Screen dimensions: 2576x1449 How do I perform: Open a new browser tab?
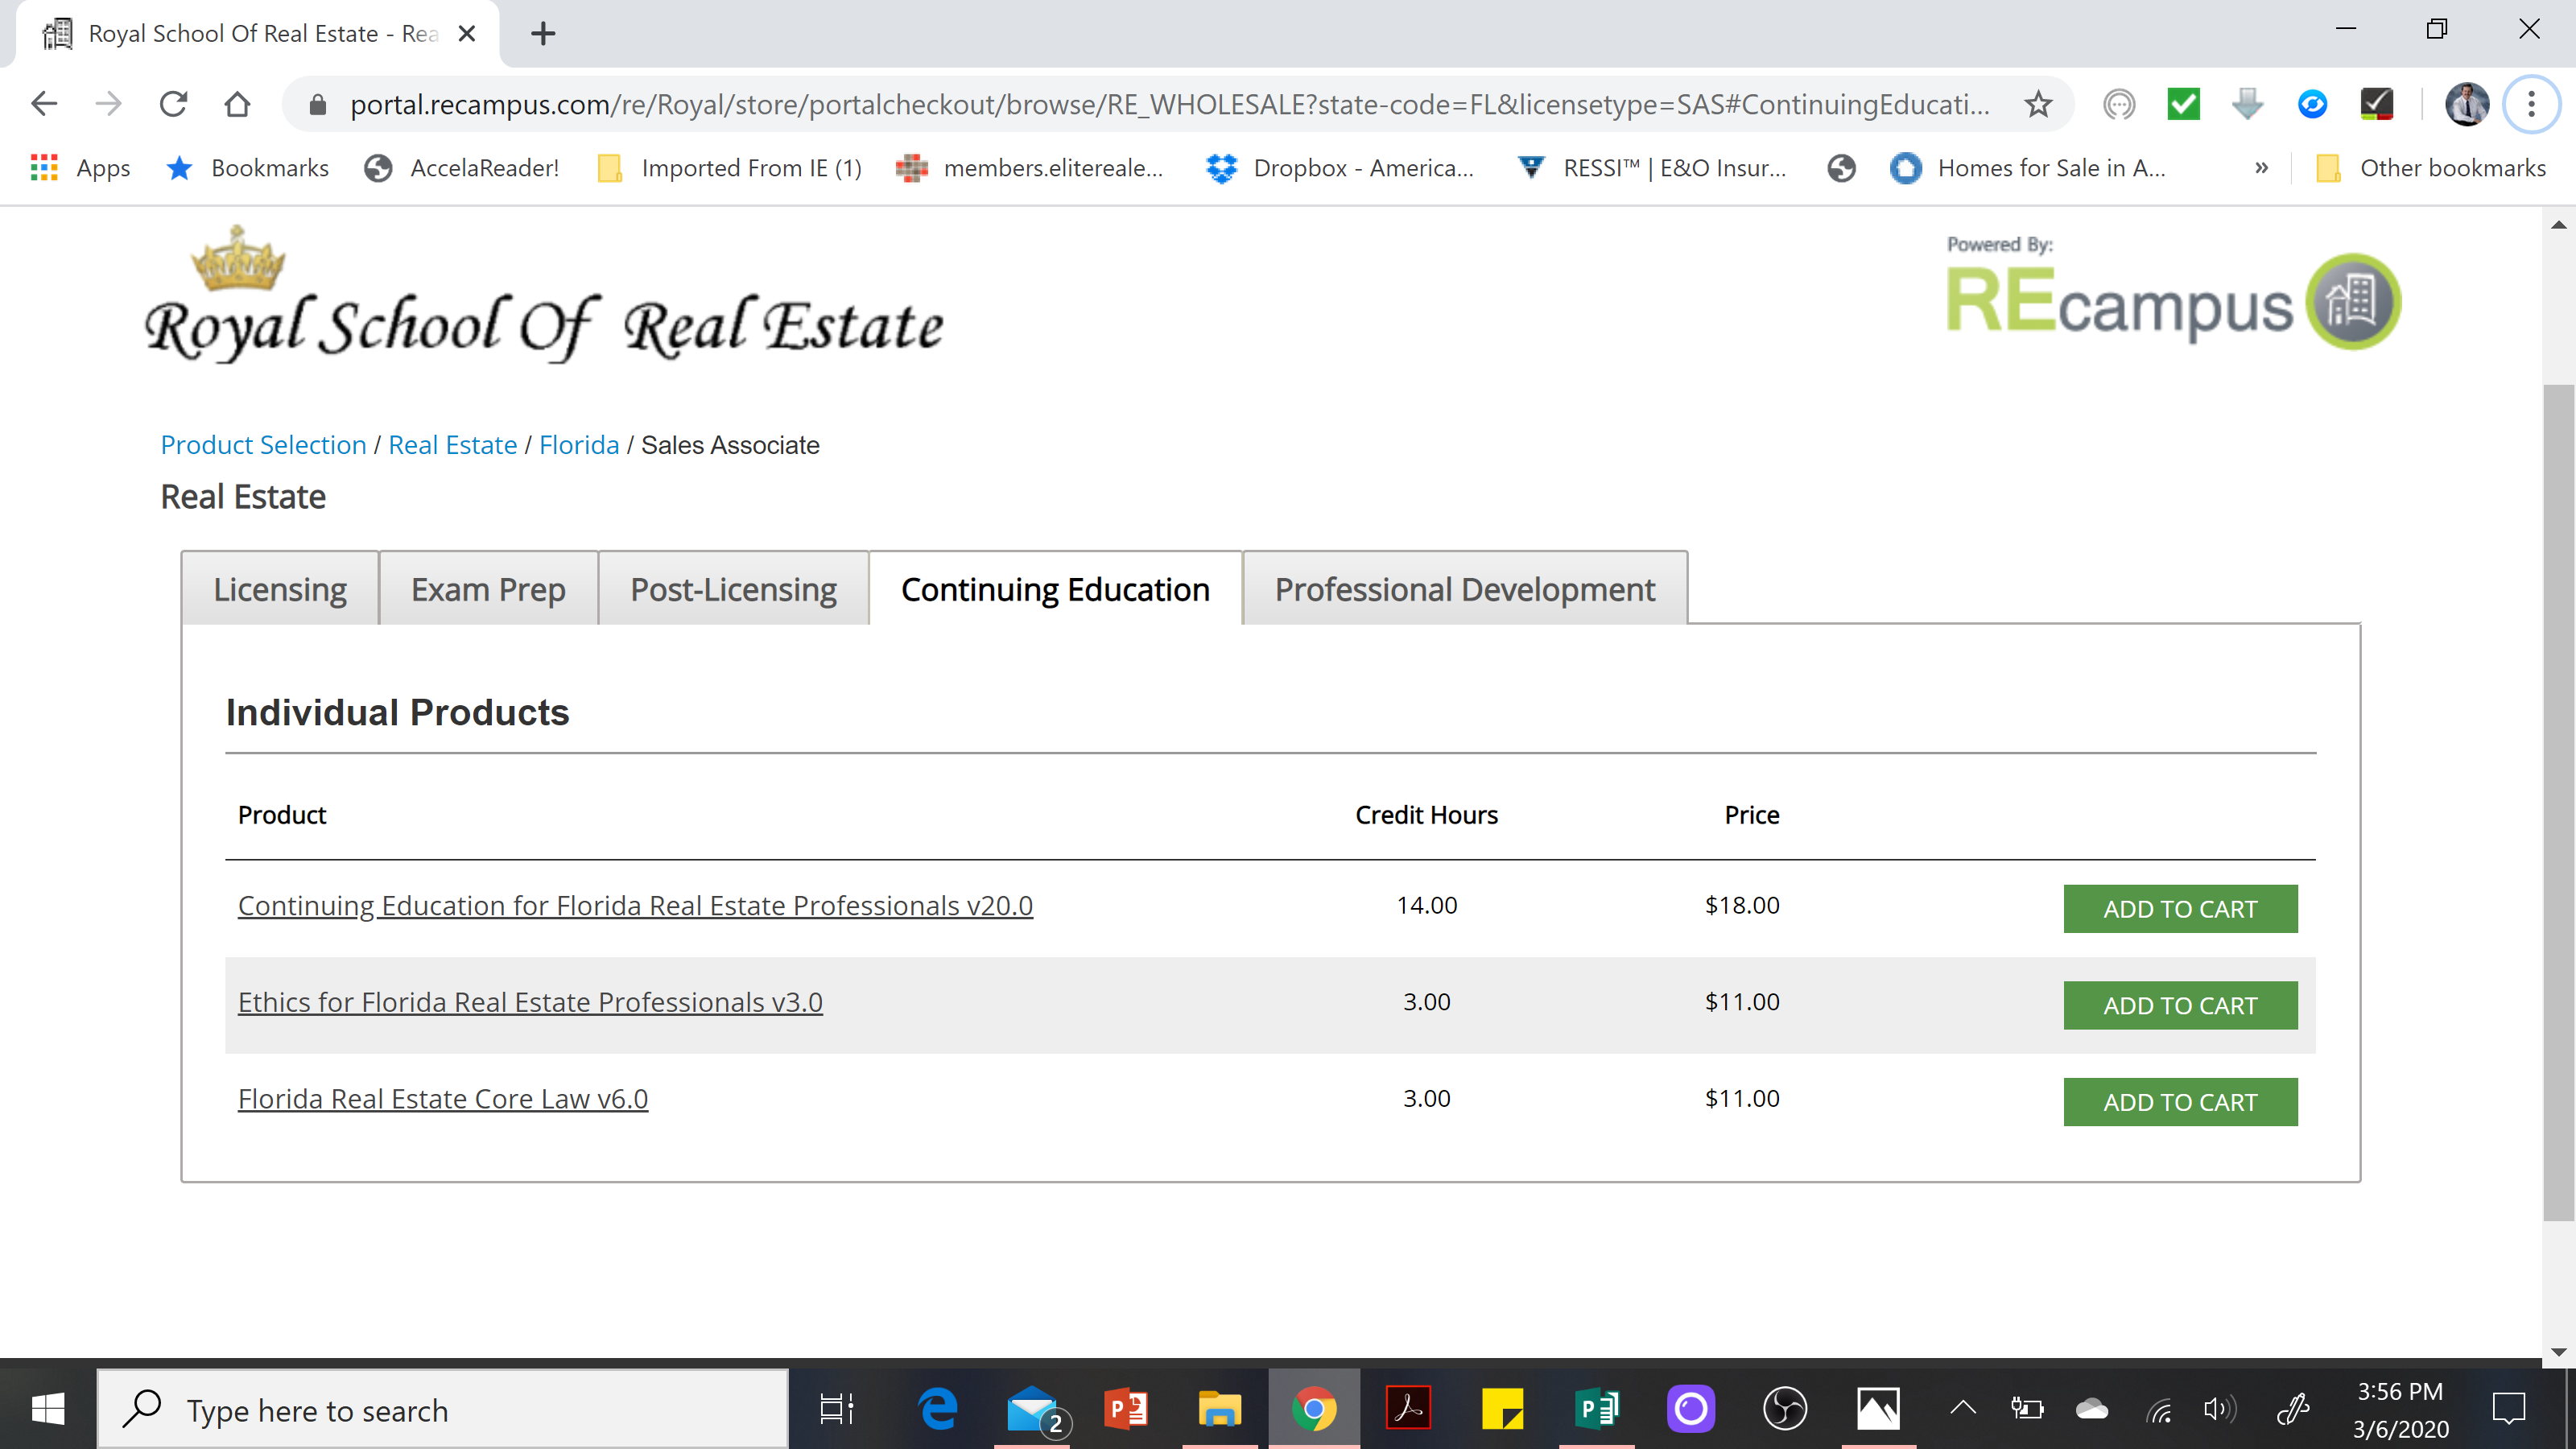click(x=543, y=34)
